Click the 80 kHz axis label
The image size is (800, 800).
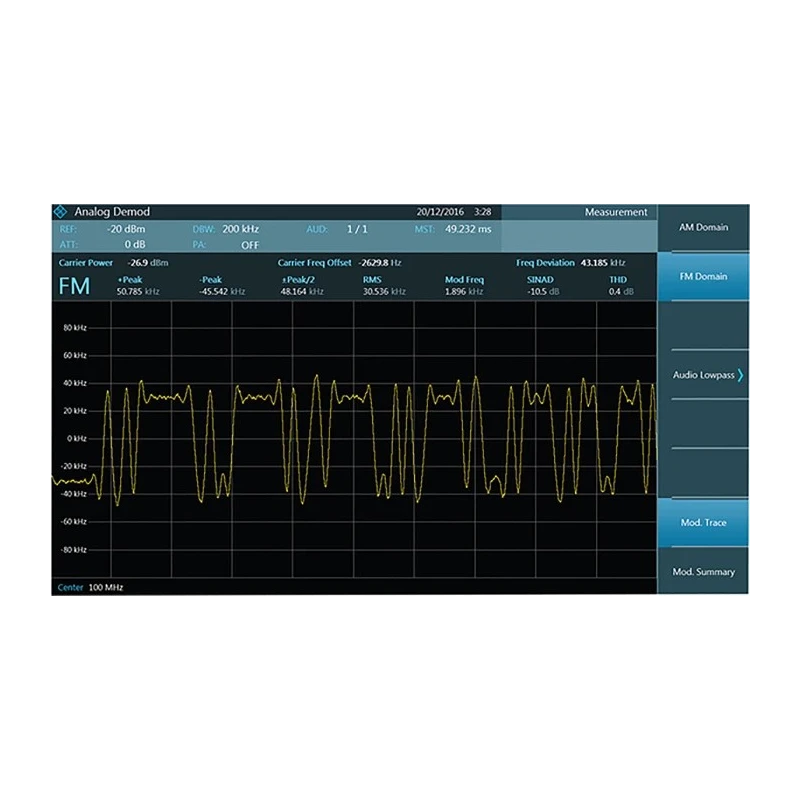(x=75, y=328)
